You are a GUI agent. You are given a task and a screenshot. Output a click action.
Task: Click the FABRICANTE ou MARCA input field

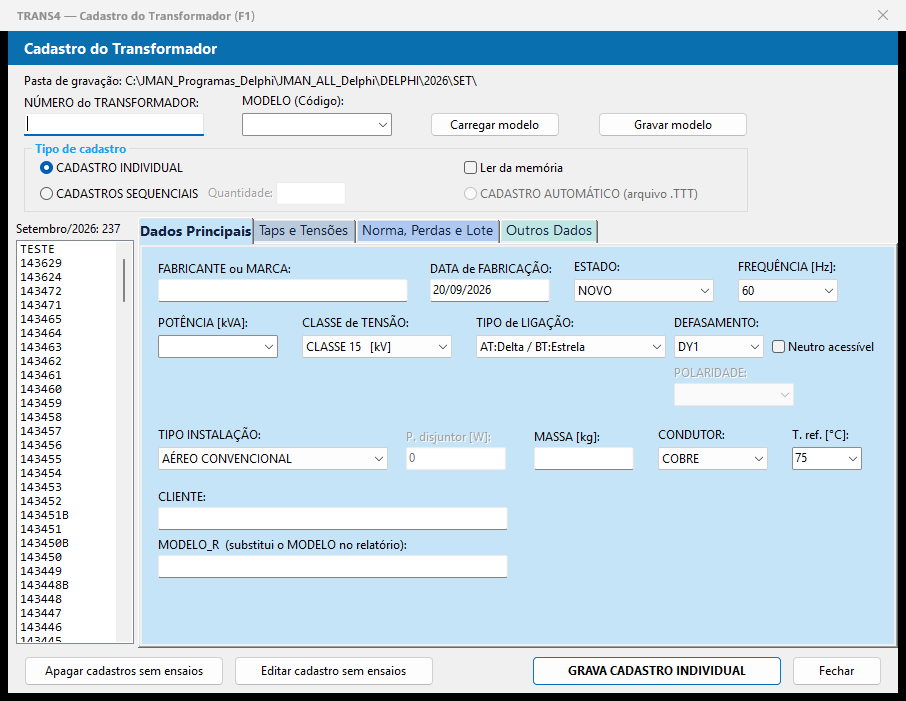coord(283,291)
